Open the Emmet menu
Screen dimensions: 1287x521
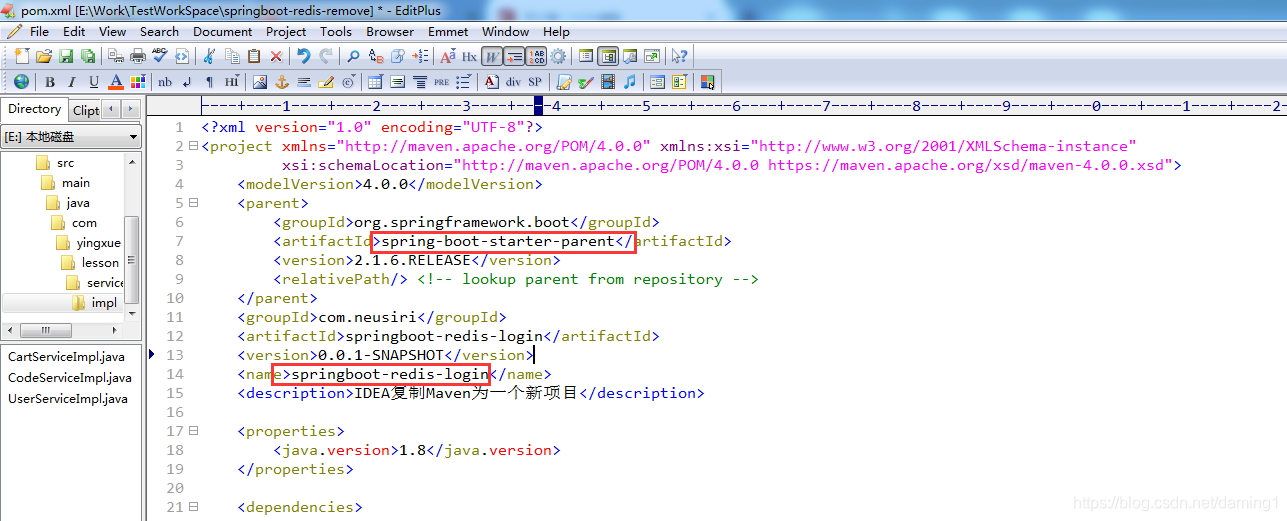click(x=448, y=31)
